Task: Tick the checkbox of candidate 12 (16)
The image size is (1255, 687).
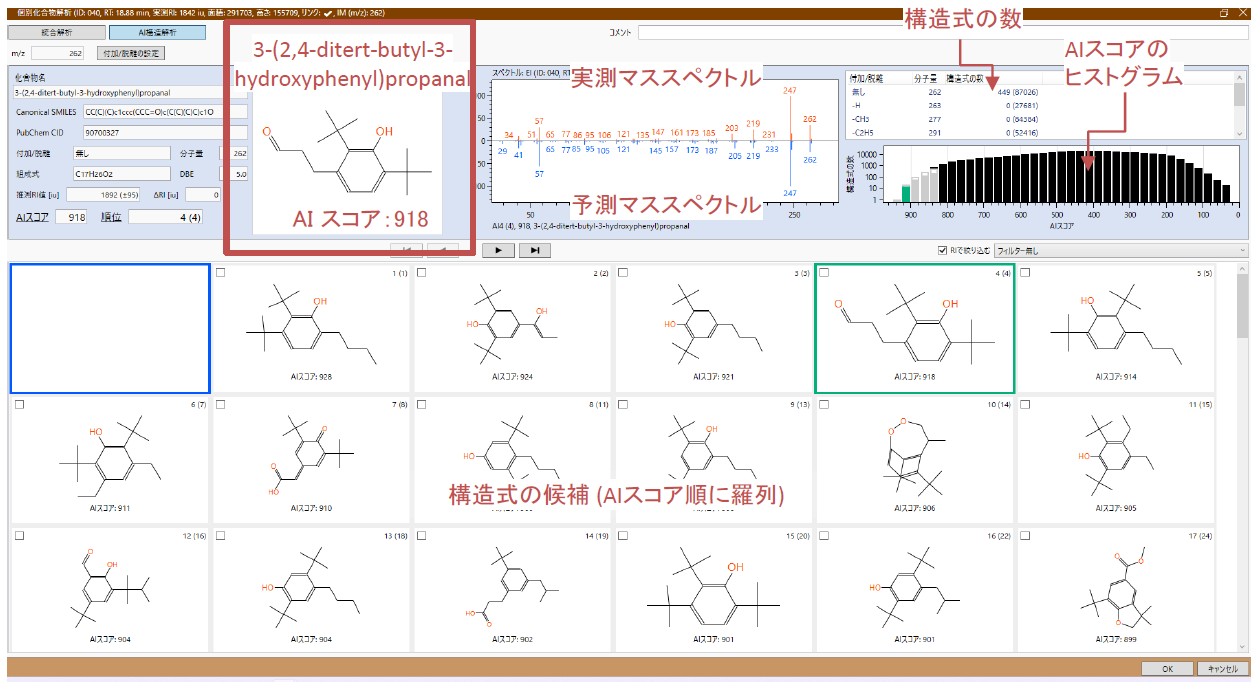Action: point(19,536)
